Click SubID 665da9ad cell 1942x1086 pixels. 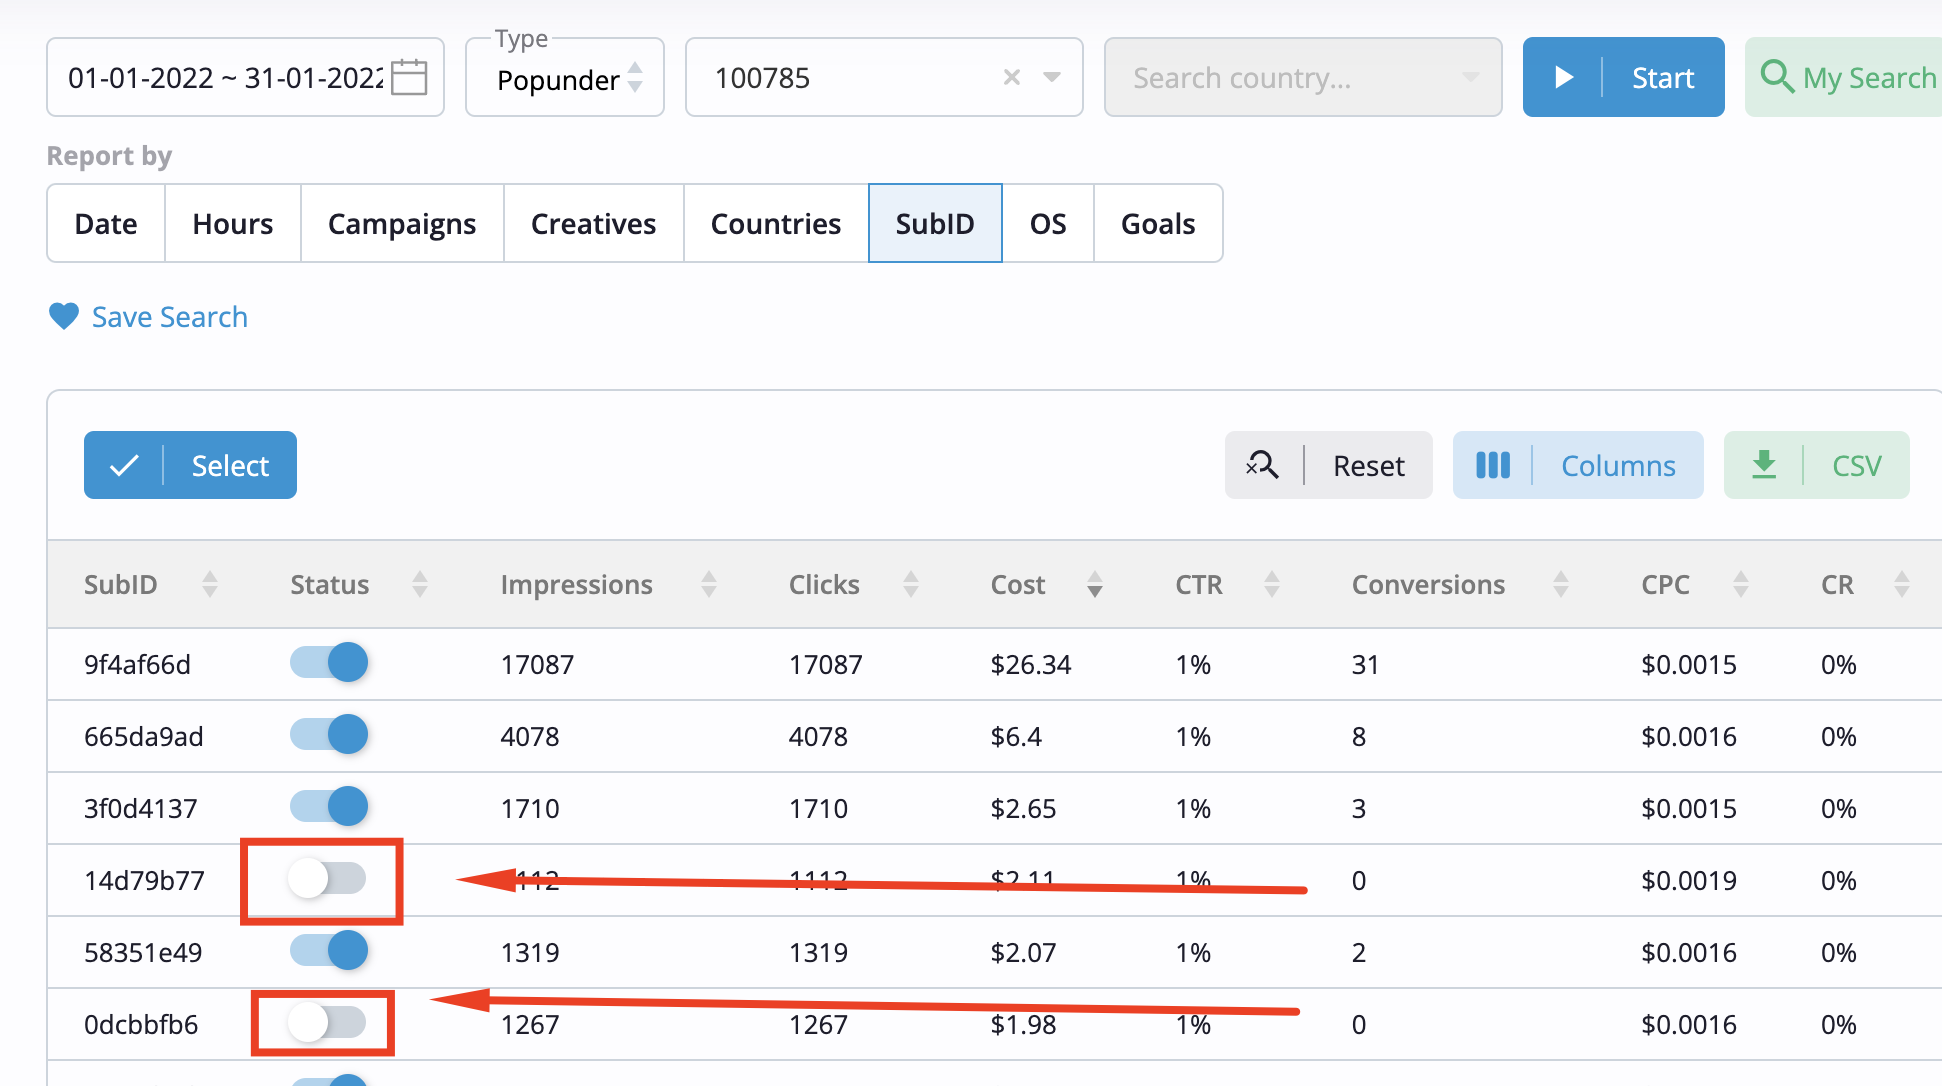click(x=144, y=736)
